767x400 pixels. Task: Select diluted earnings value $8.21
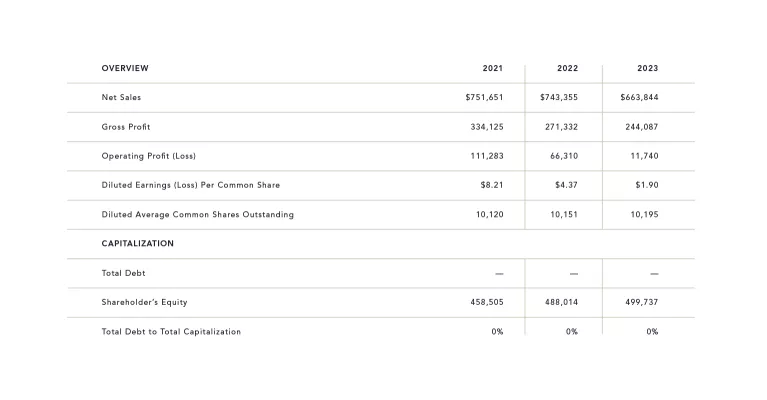coord(492,185)
